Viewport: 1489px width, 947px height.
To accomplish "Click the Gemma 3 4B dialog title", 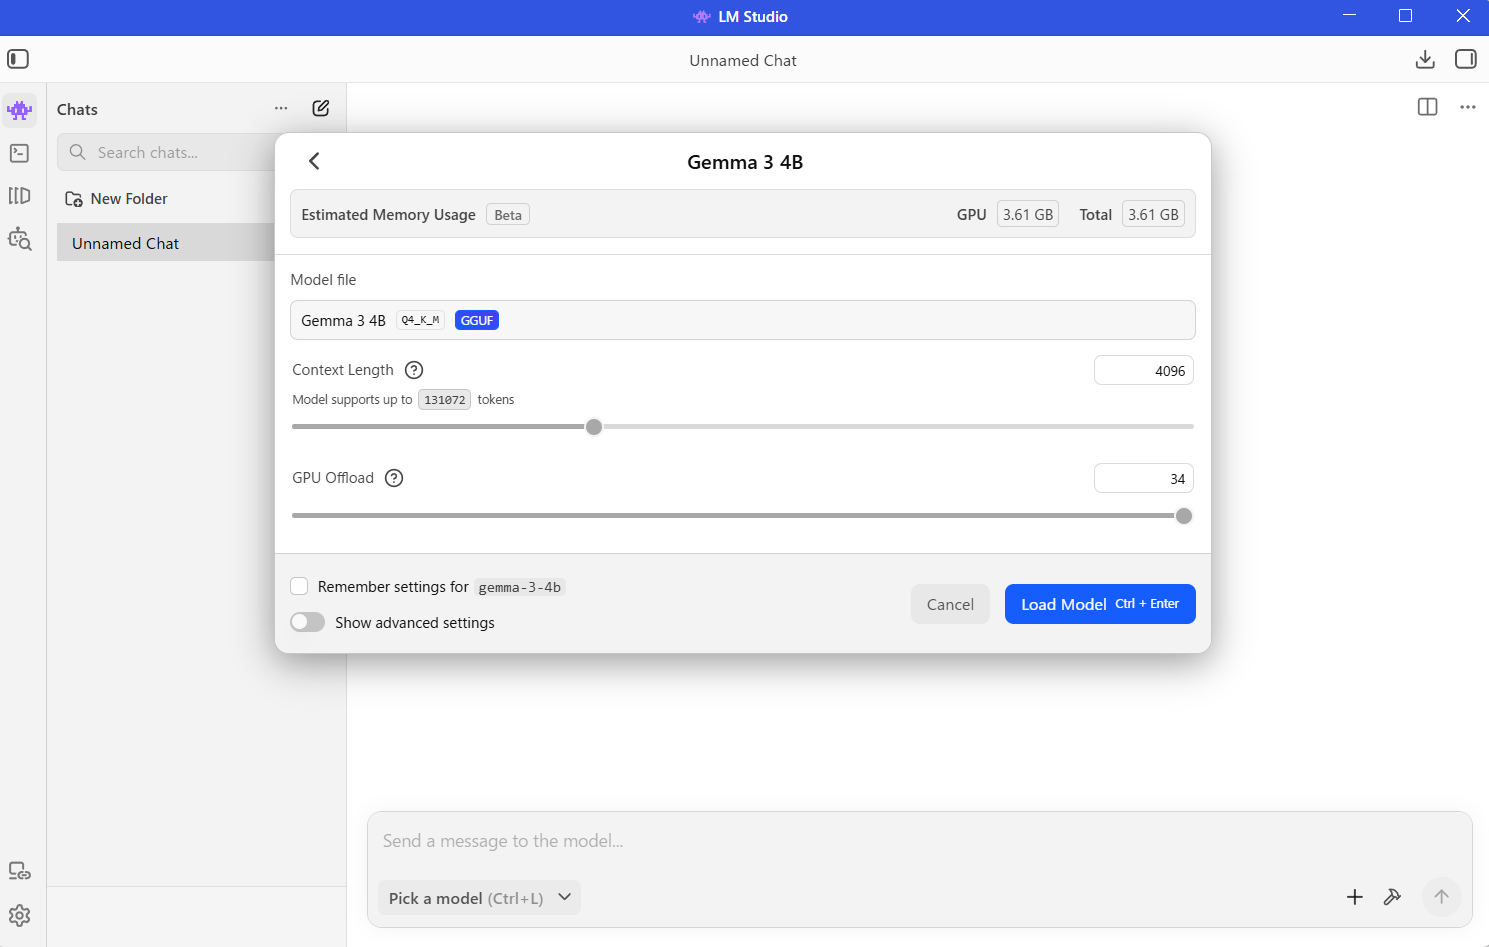I will coord(745,162).
